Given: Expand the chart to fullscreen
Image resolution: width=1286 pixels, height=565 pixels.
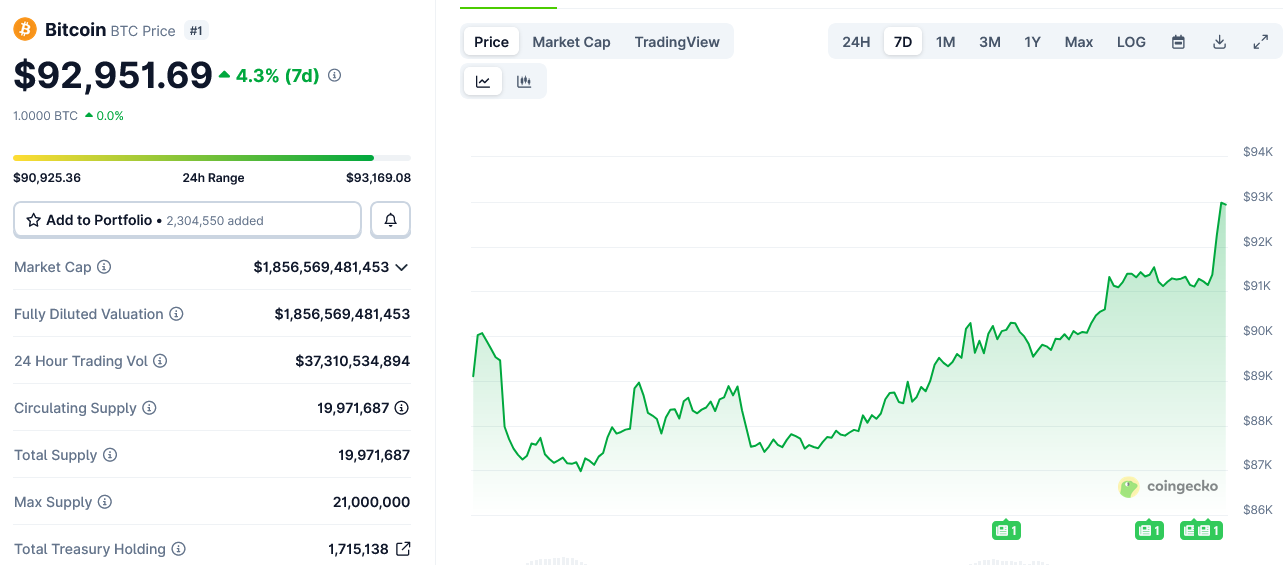Looking at the screenshot, I should coord(1260,42).
